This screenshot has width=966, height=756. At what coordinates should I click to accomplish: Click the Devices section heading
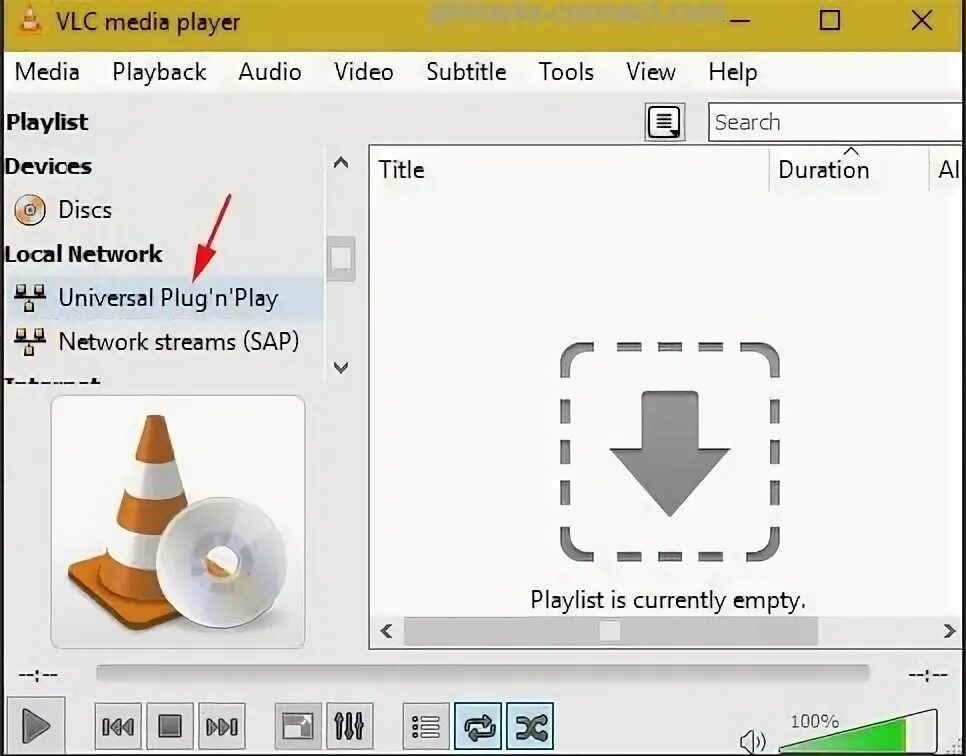[48, 166]
